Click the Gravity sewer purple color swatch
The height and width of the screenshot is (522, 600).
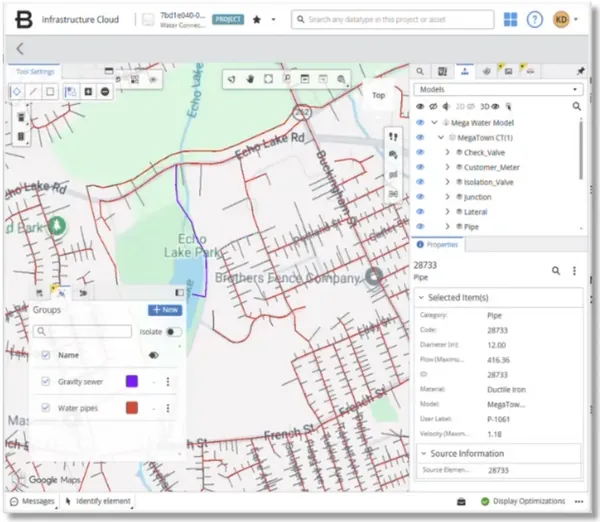tap(132, 381)
